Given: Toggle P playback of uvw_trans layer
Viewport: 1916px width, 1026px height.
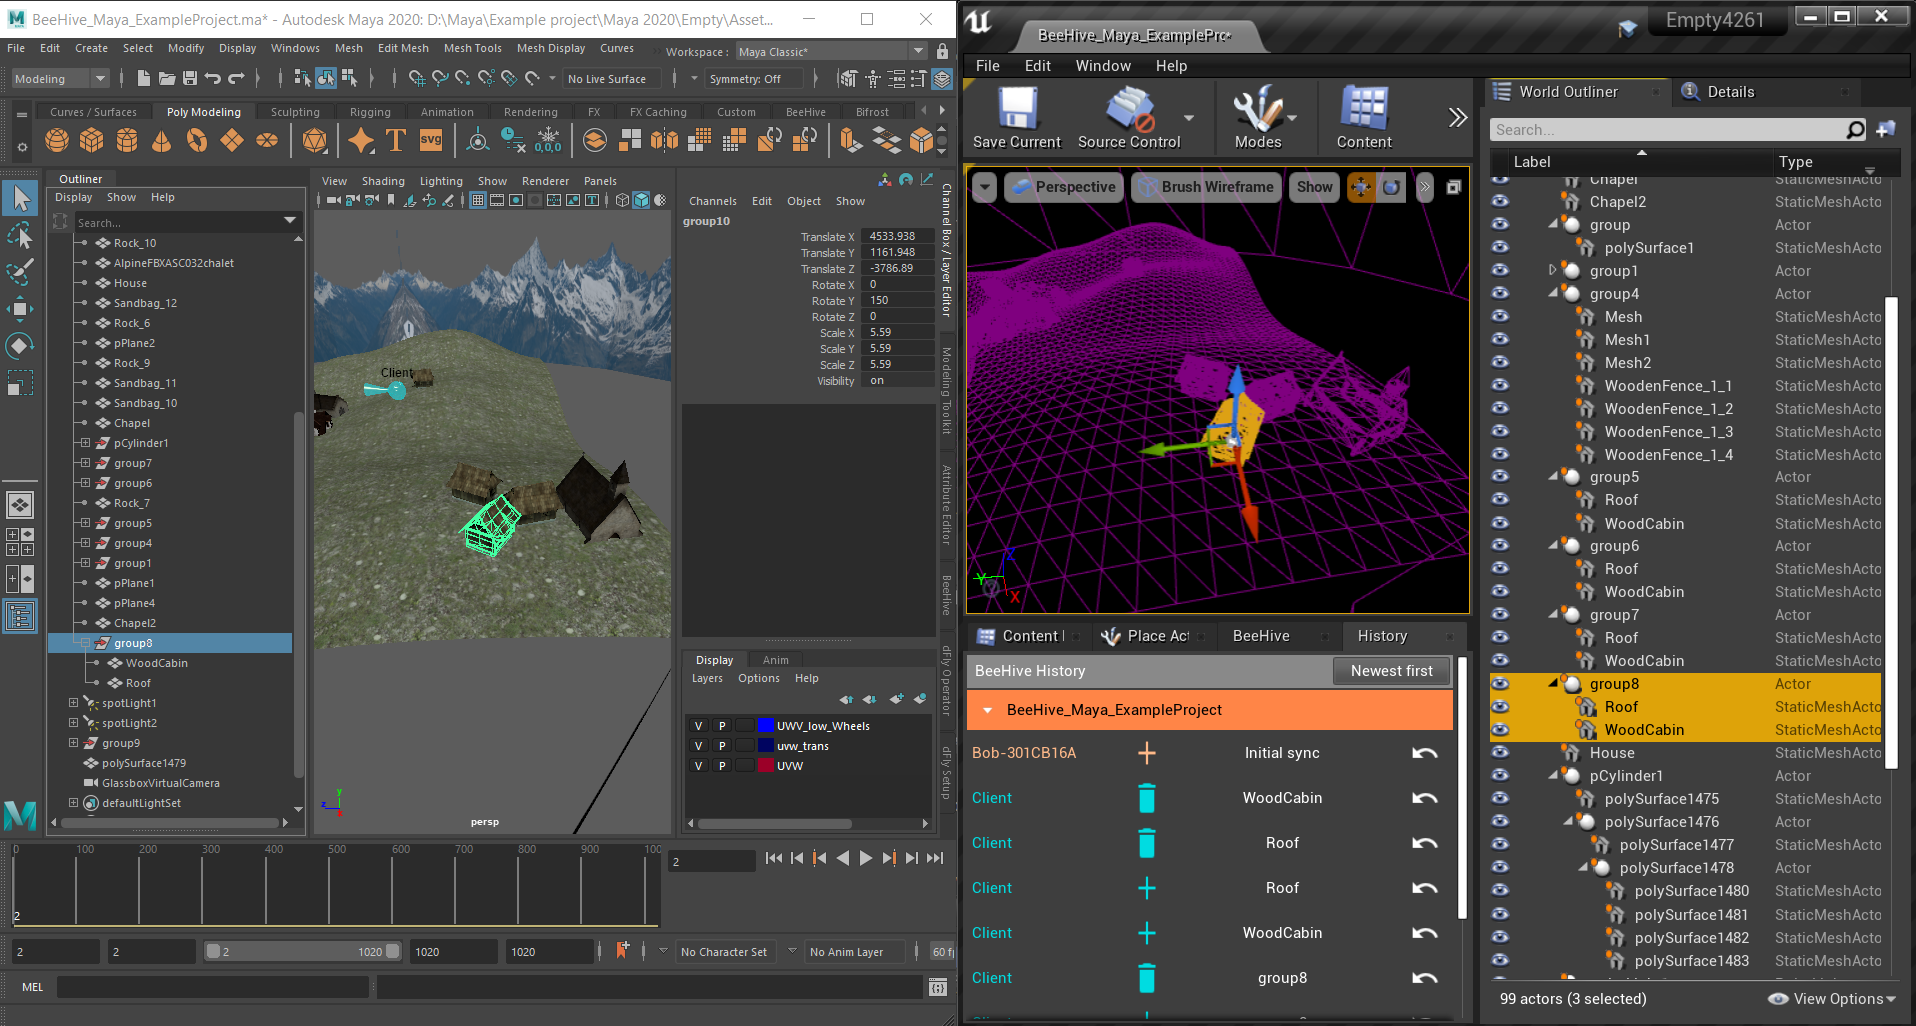Looking at the screenshot, I should (x=722, y=746).
